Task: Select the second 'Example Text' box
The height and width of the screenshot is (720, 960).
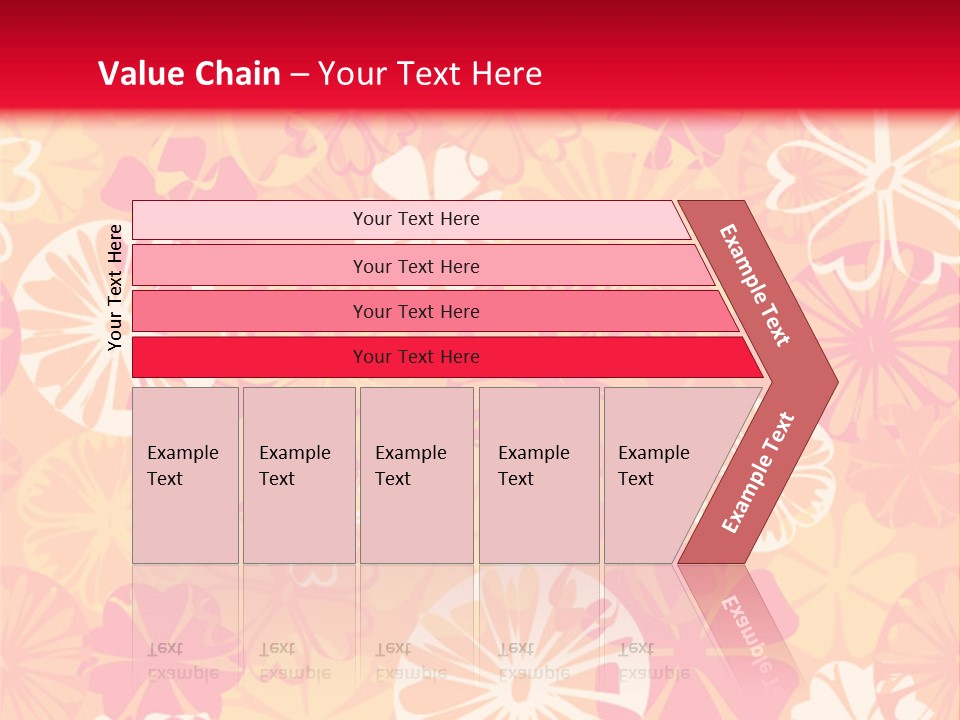Action: tap(298, 474)
